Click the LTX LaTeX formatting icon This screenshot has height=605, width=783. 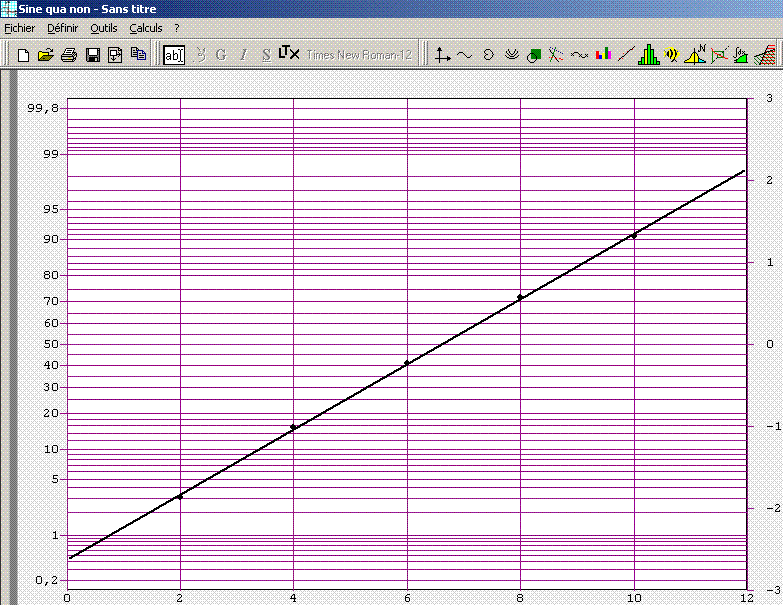click(289, 54)
